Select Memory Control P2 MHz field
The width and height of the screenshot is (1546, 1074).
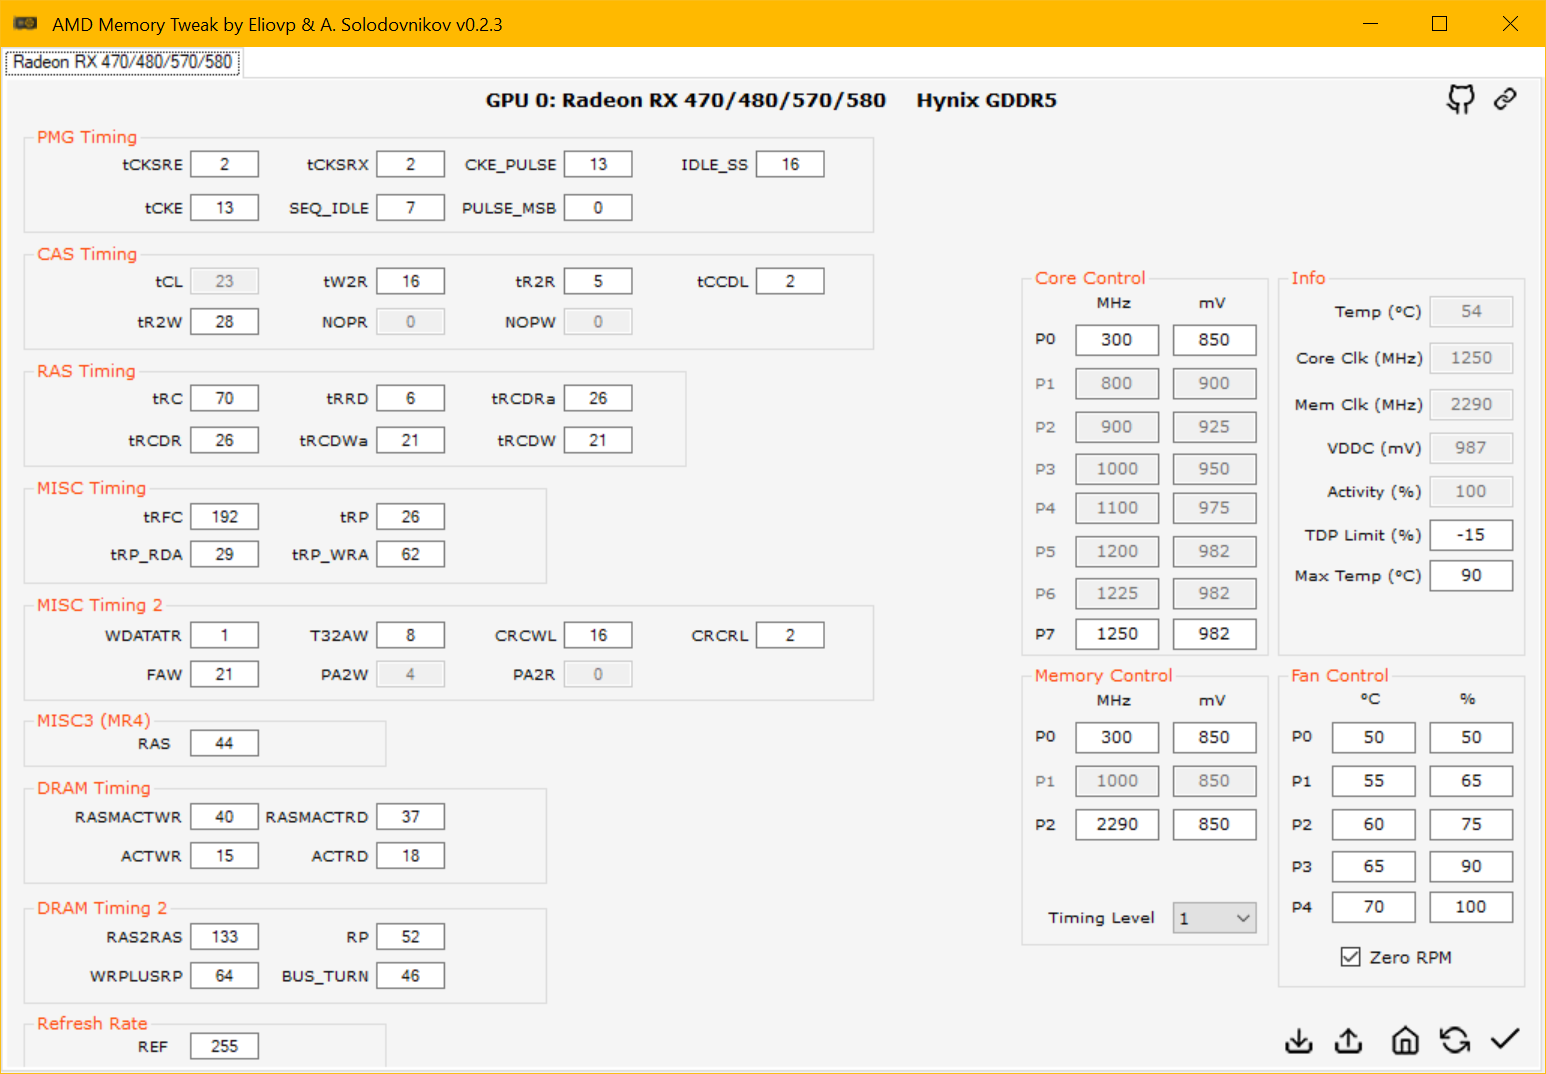pos(1117,824)
